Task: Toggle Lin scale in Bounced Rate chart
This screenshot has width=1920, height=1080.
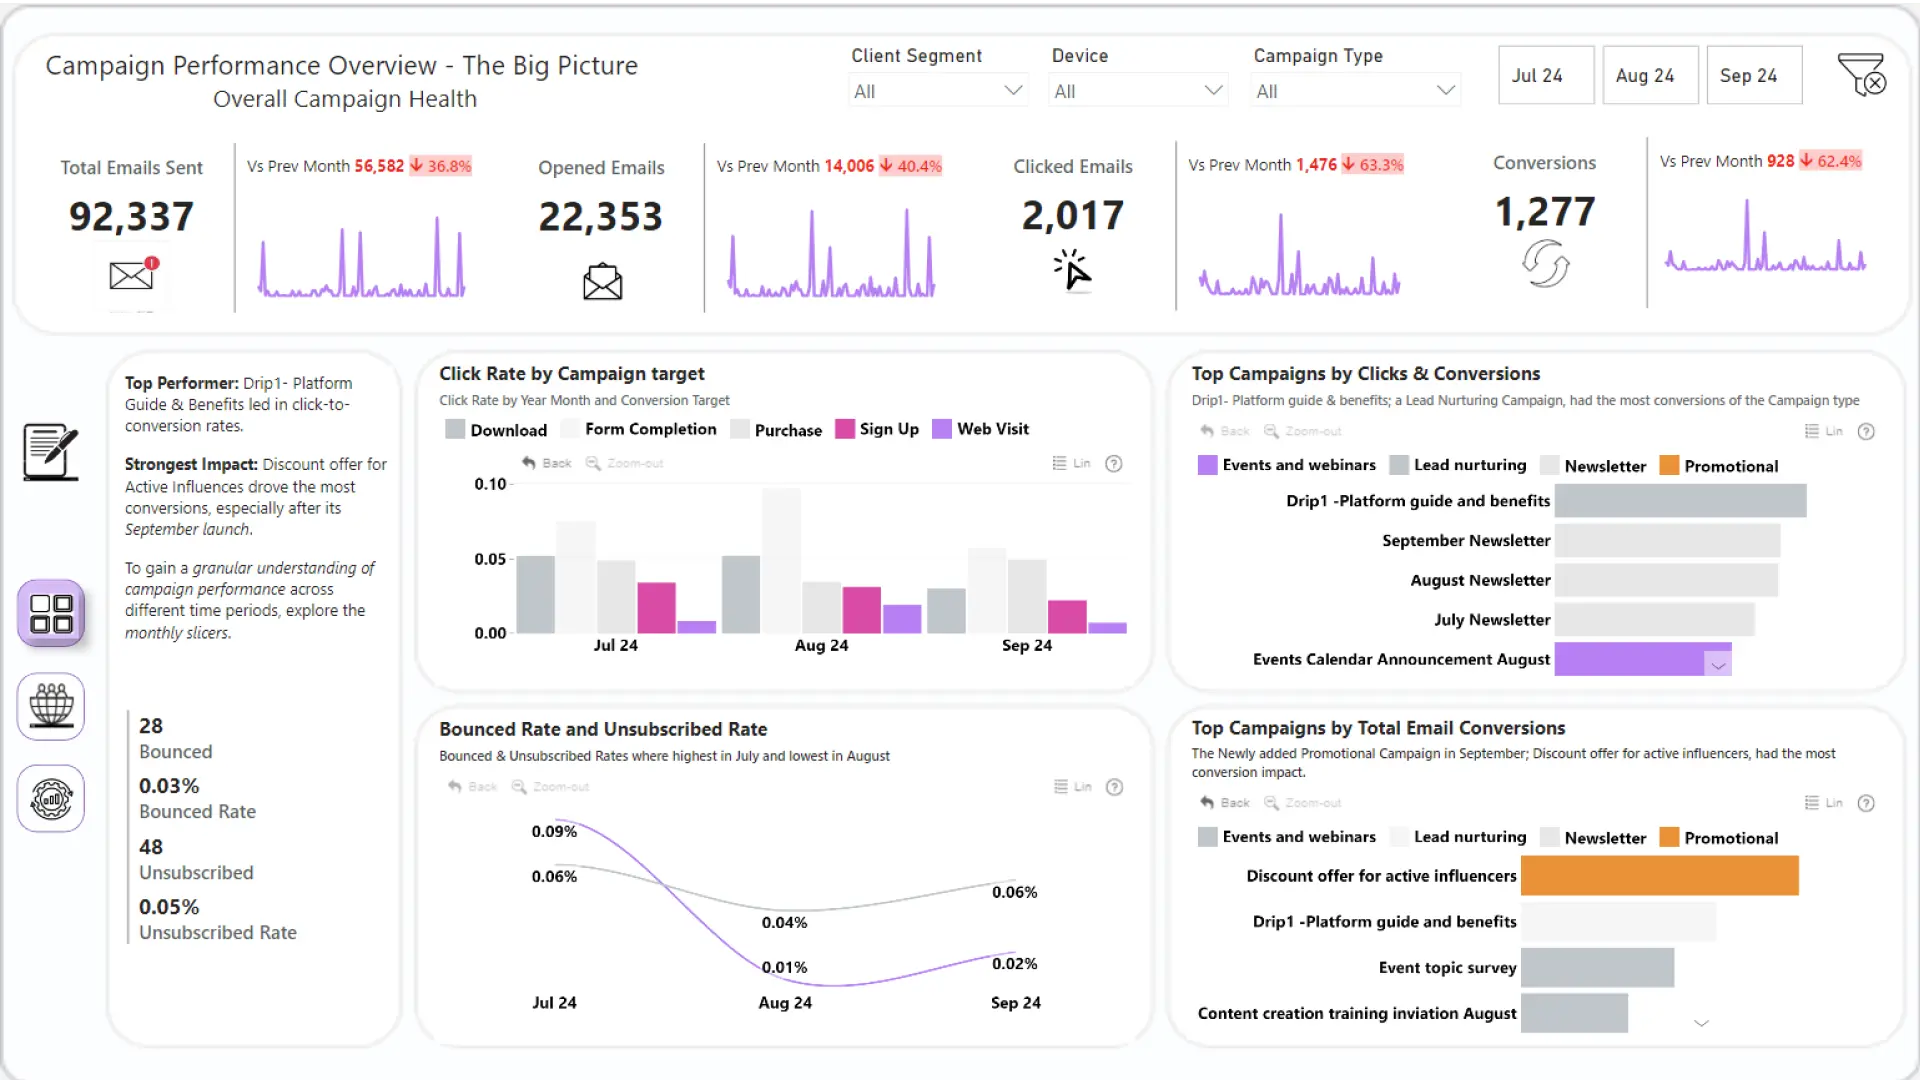Action: [1073, 787]
